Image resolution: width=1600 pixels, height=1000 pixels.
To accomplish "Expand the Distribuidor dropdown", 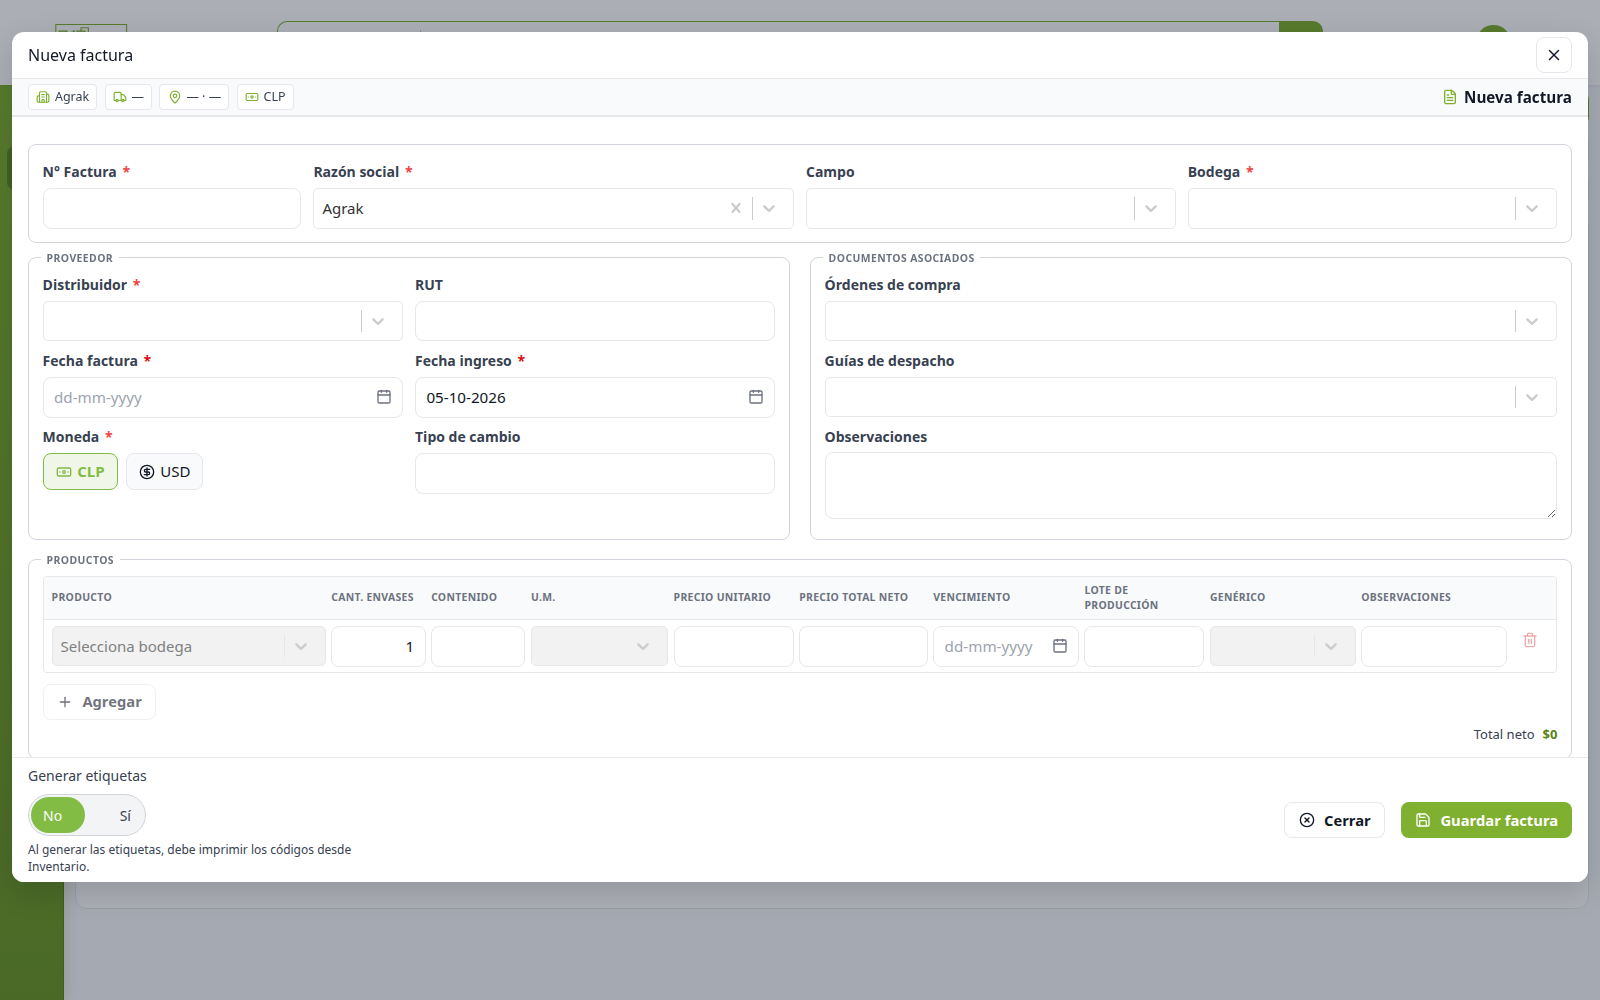I will 378,321.
